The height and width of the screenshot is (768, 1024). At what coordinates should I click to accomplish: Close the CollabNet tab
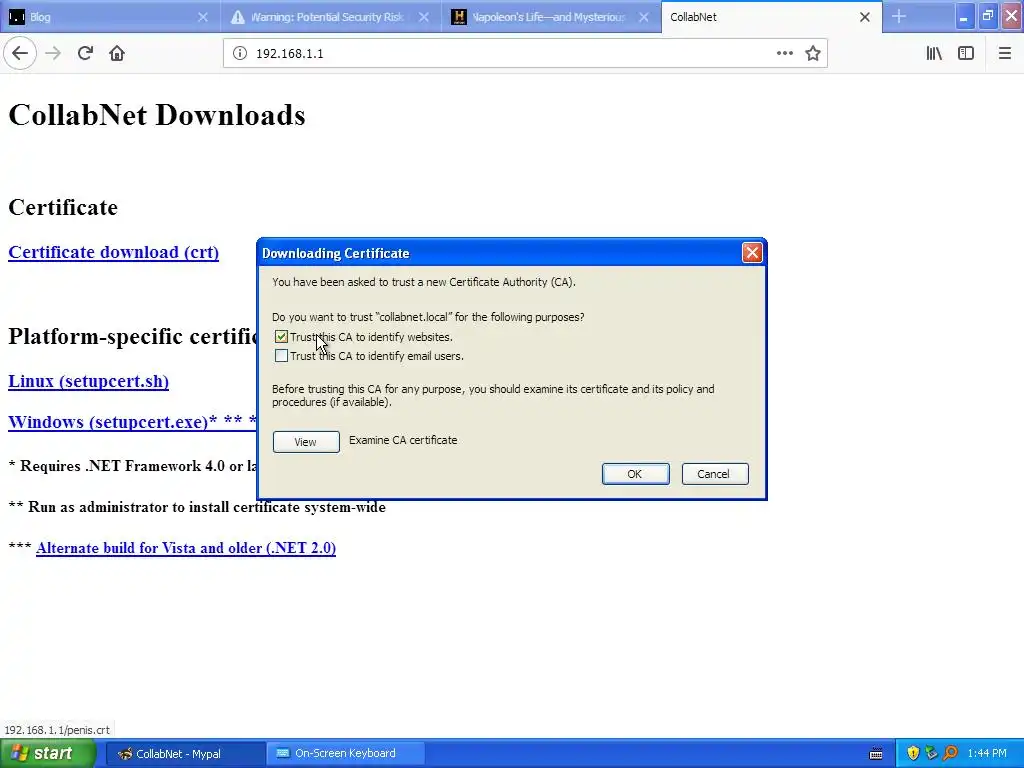pyautogui.click(x=865, y=17)
